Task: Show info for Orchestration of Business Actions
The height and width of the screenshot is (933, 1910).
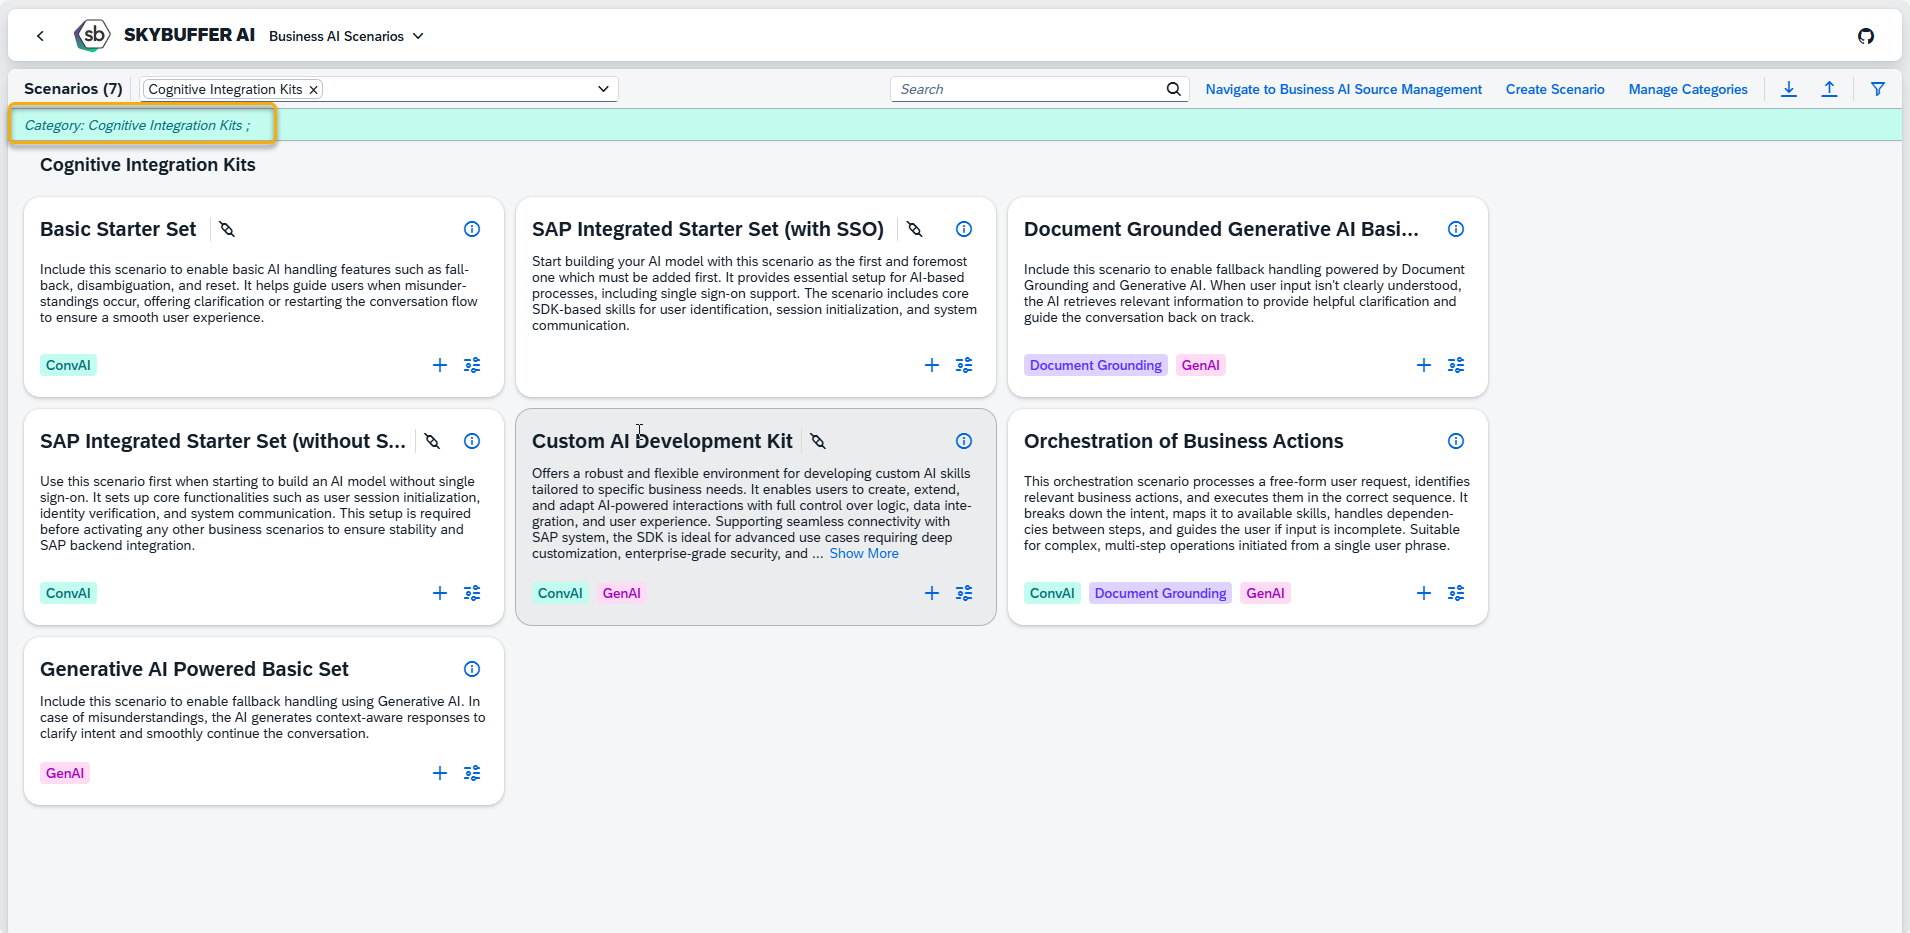Action: click(x=1456, y=441)
